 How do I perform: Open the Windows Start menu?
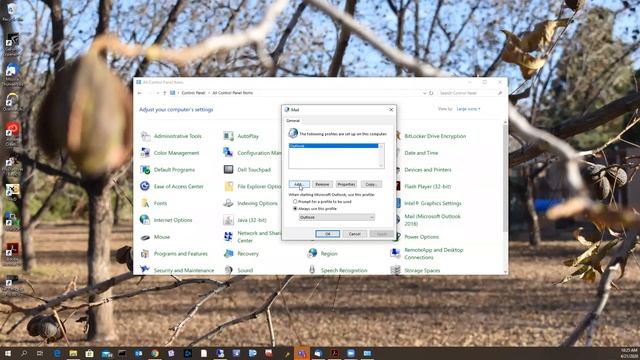(x=7, y=353)
